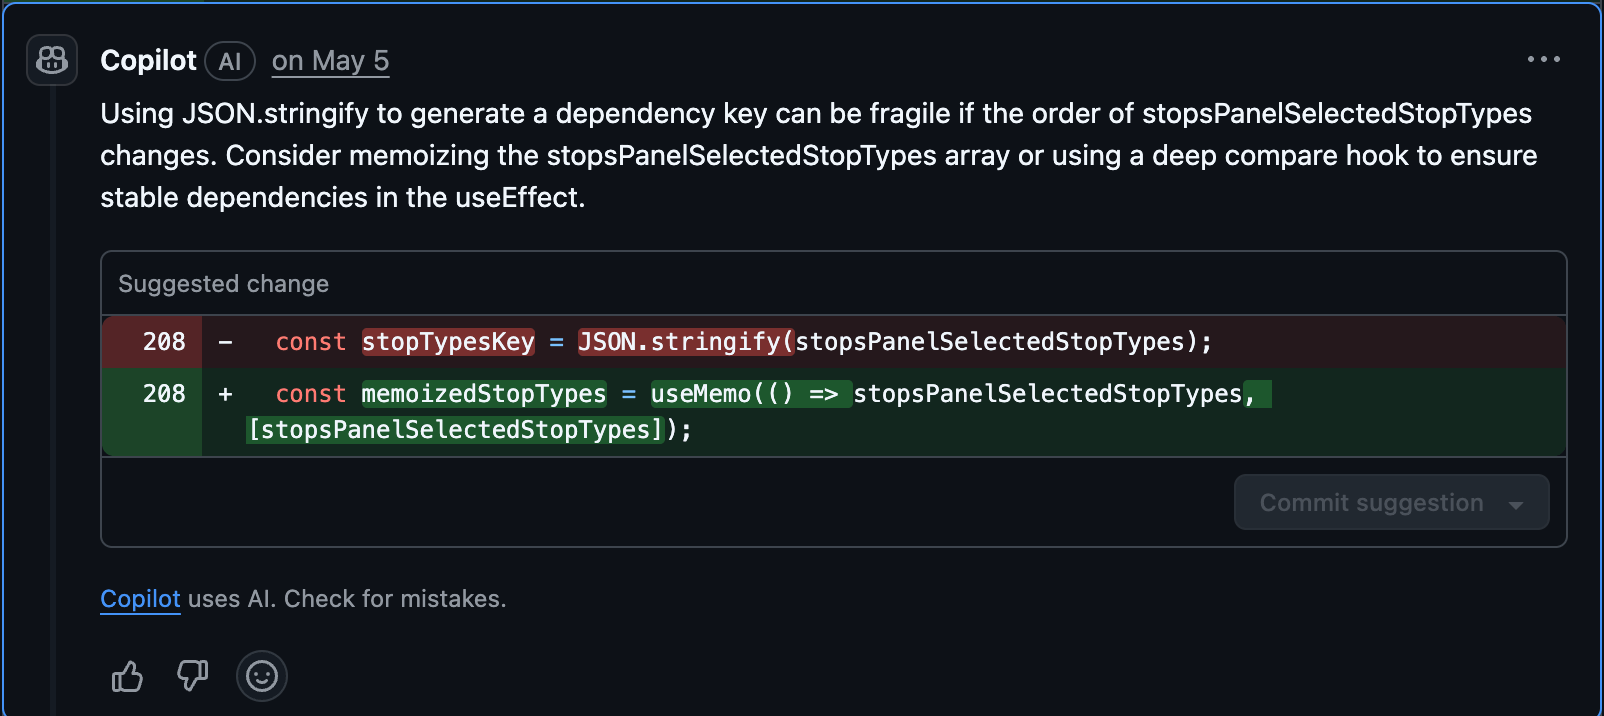The width and height of the screenshot is (1604, 716).
Task: Click line number 208 on the deleted row
Action: (x=164, y=342)
